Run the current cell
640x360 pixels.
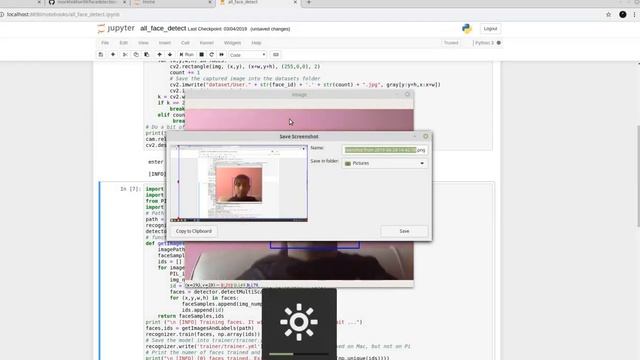pos(187,55)
